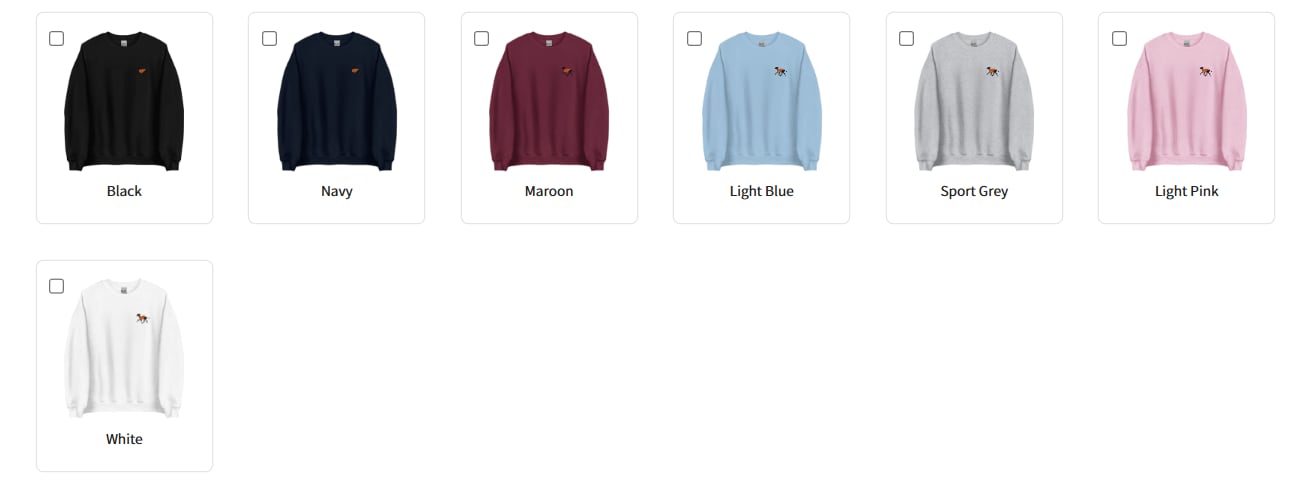Tick the Navy sweatshirt checkbox

click(x=269, y=38)
